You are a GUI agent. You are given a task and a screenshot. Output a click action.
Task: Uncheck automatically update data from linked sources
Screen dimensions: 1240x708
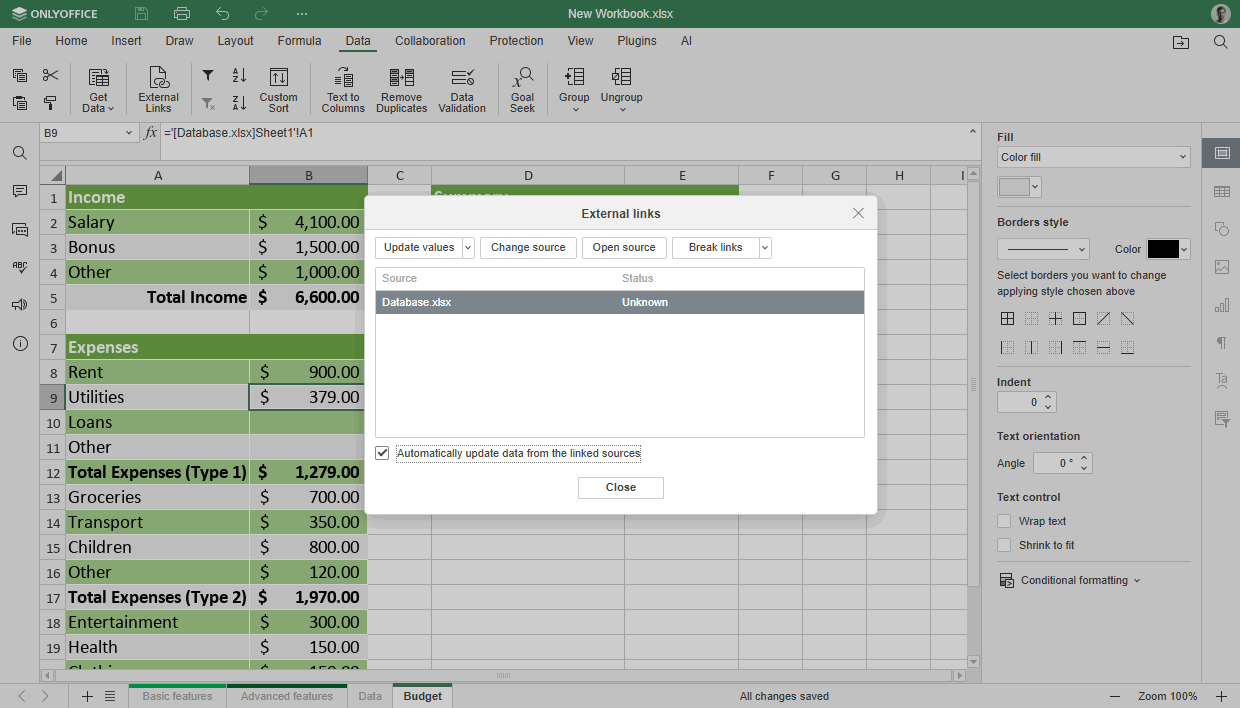click(383, 453)
